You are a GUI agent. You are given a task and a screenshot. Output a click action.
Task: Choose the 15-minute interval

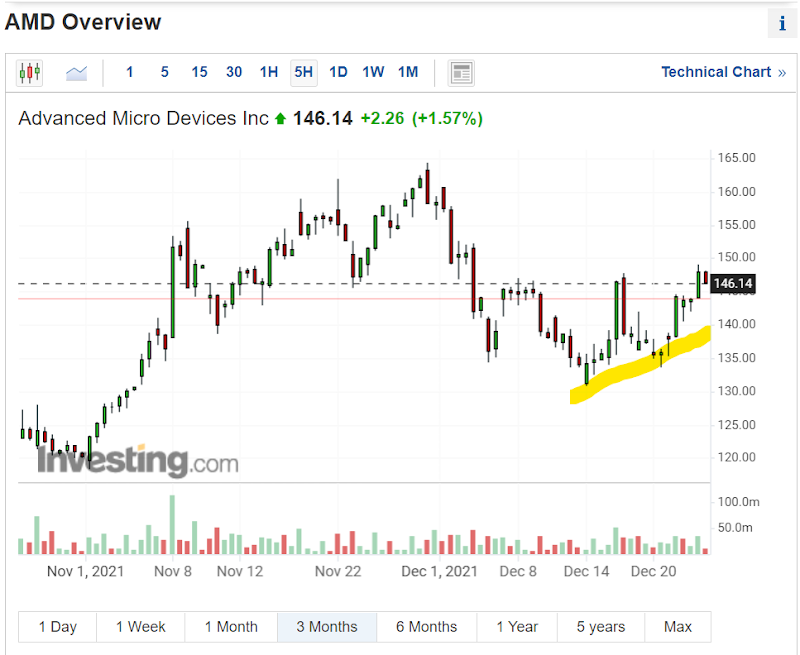pyautogui.click(x=199, y=72)
